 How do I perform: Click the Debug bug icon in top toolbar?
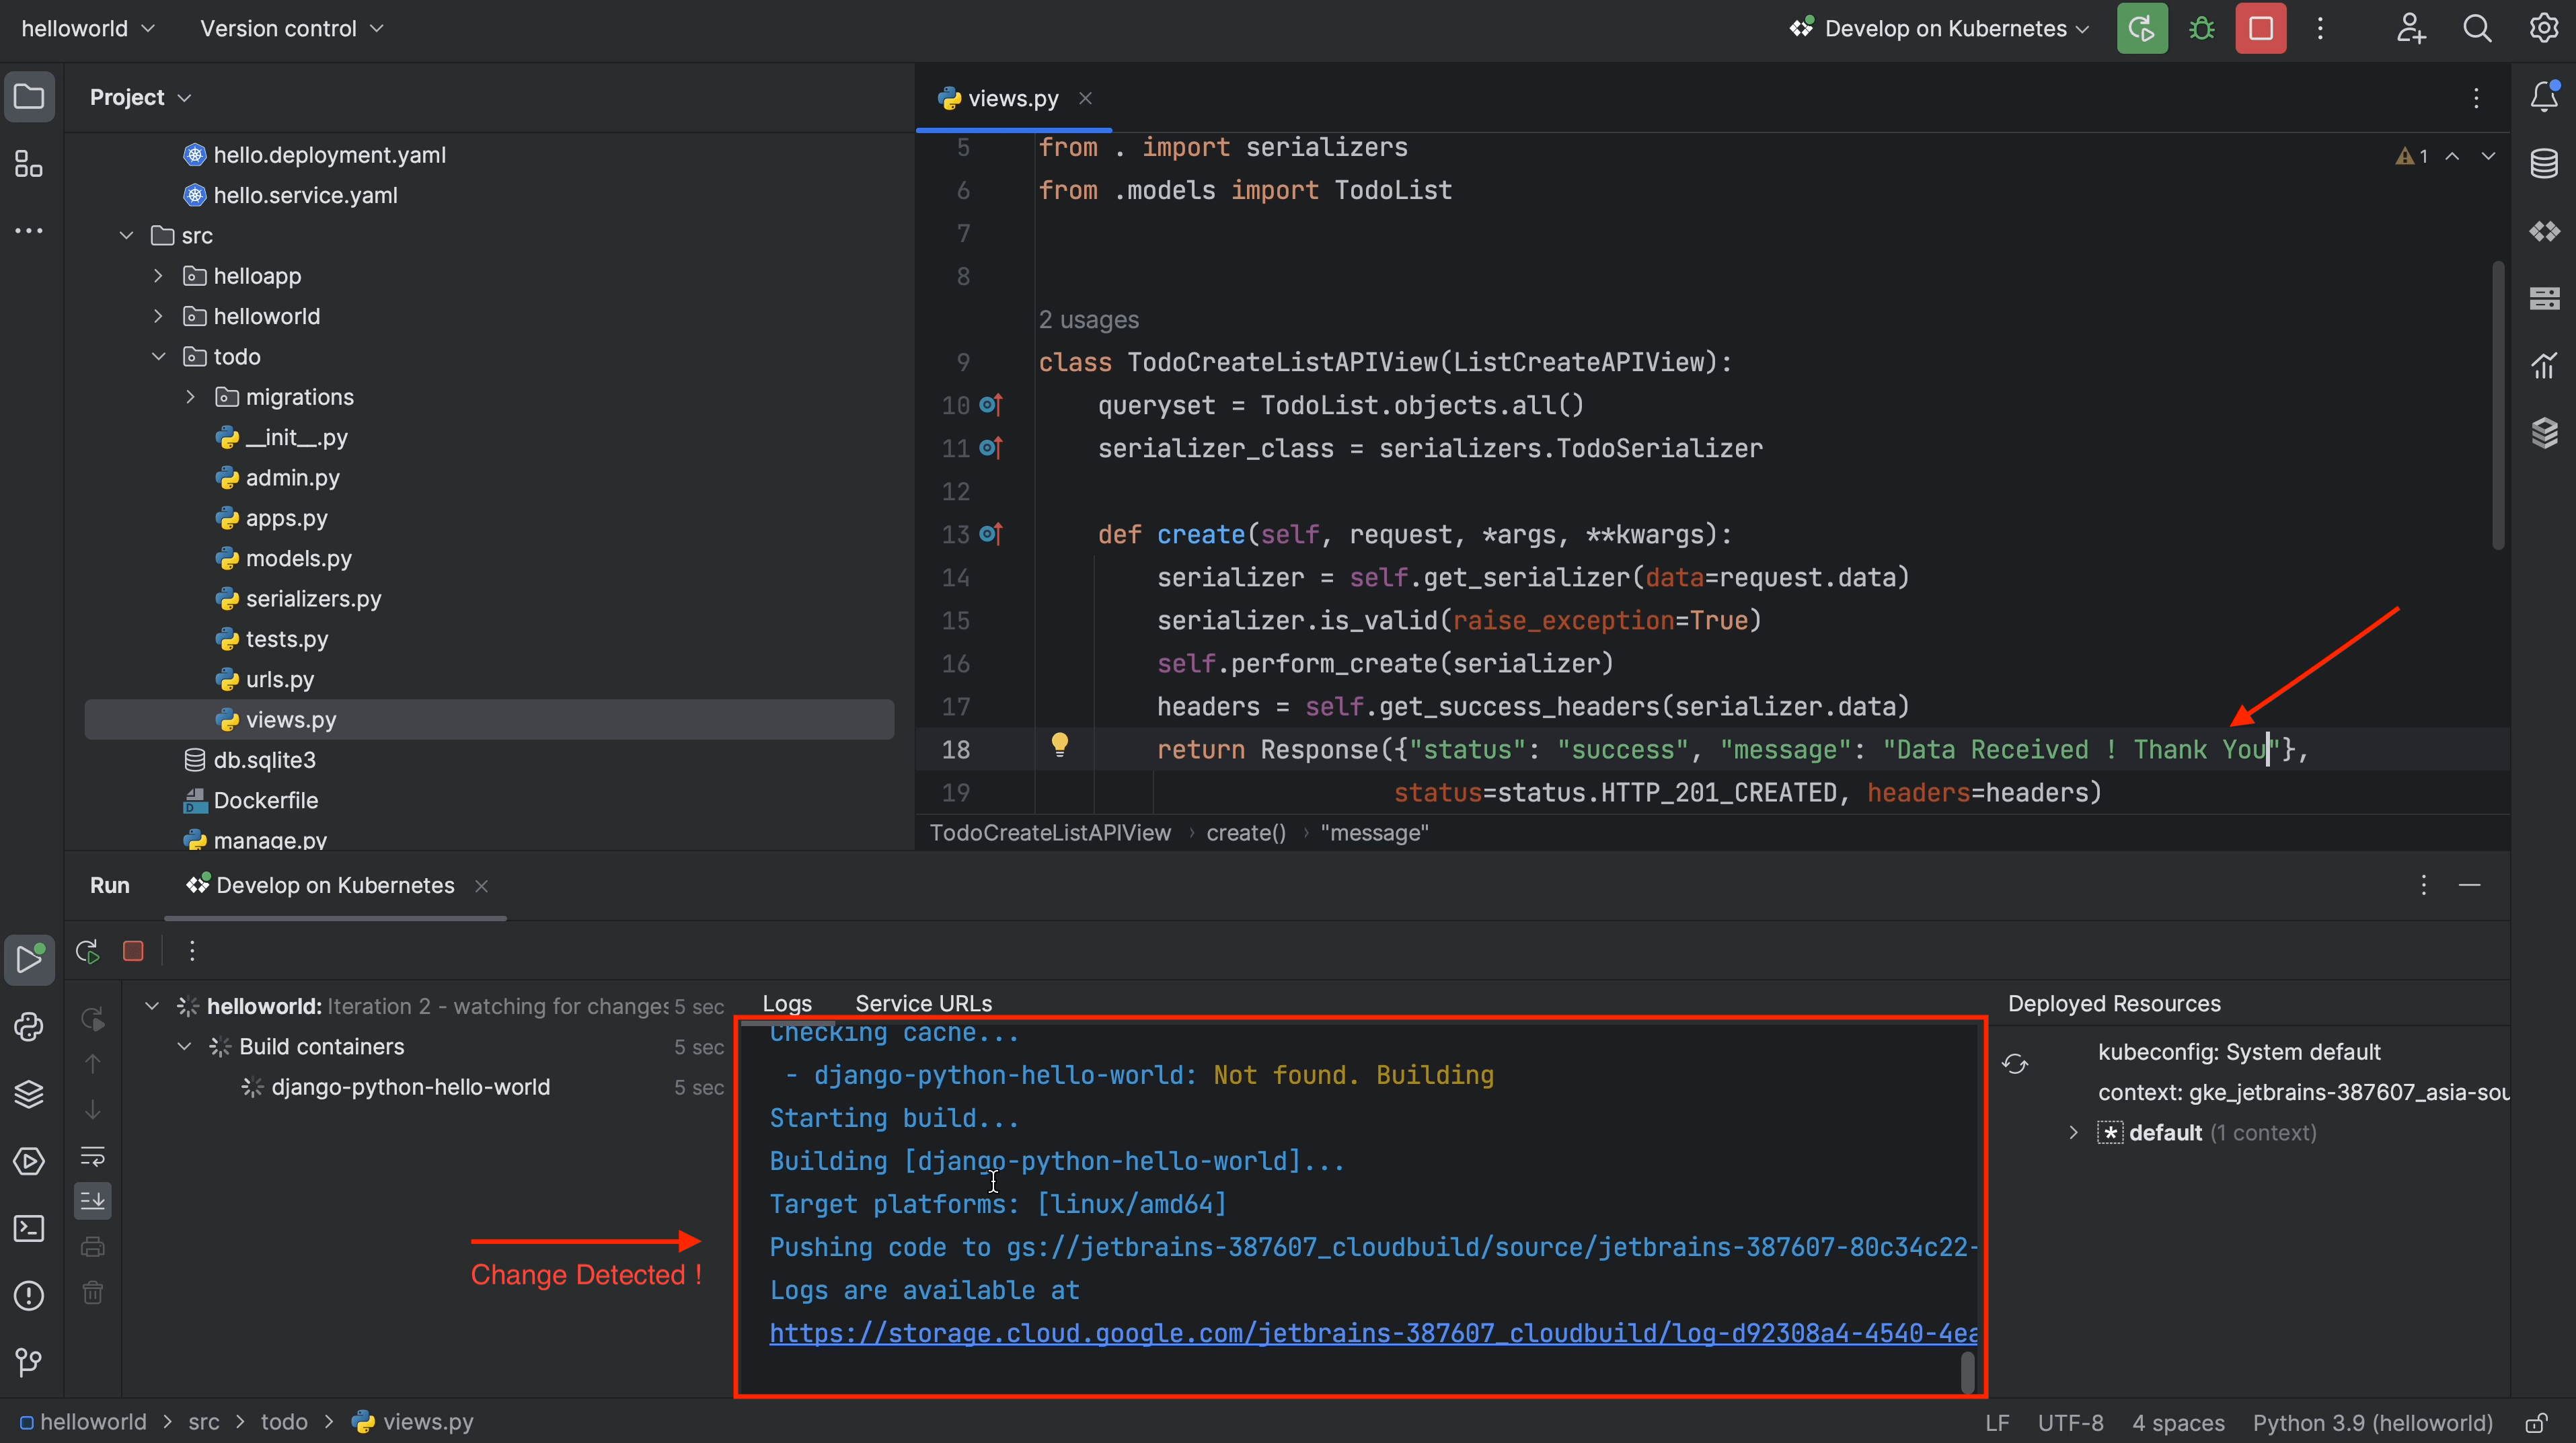coord(2201,28)
